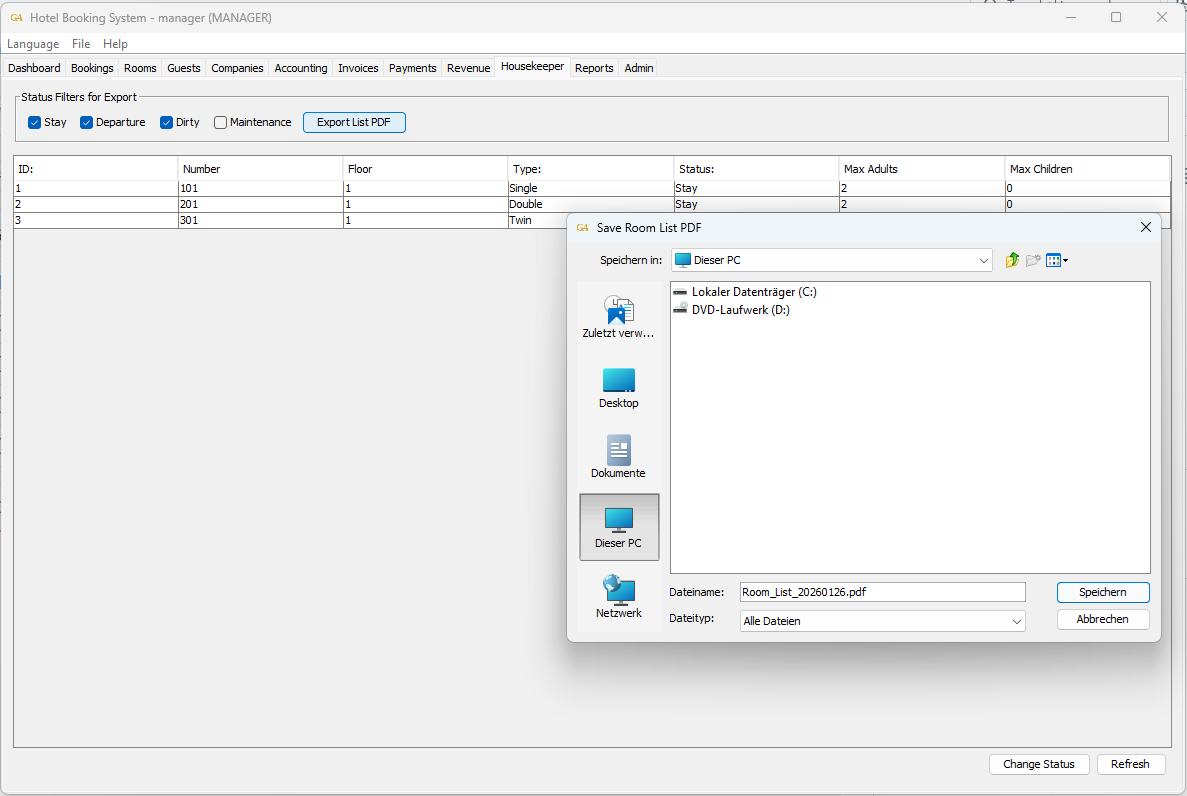Click the Dateiname text field
The height and width of the screenshot is (796, 1187).
(882, 592)
